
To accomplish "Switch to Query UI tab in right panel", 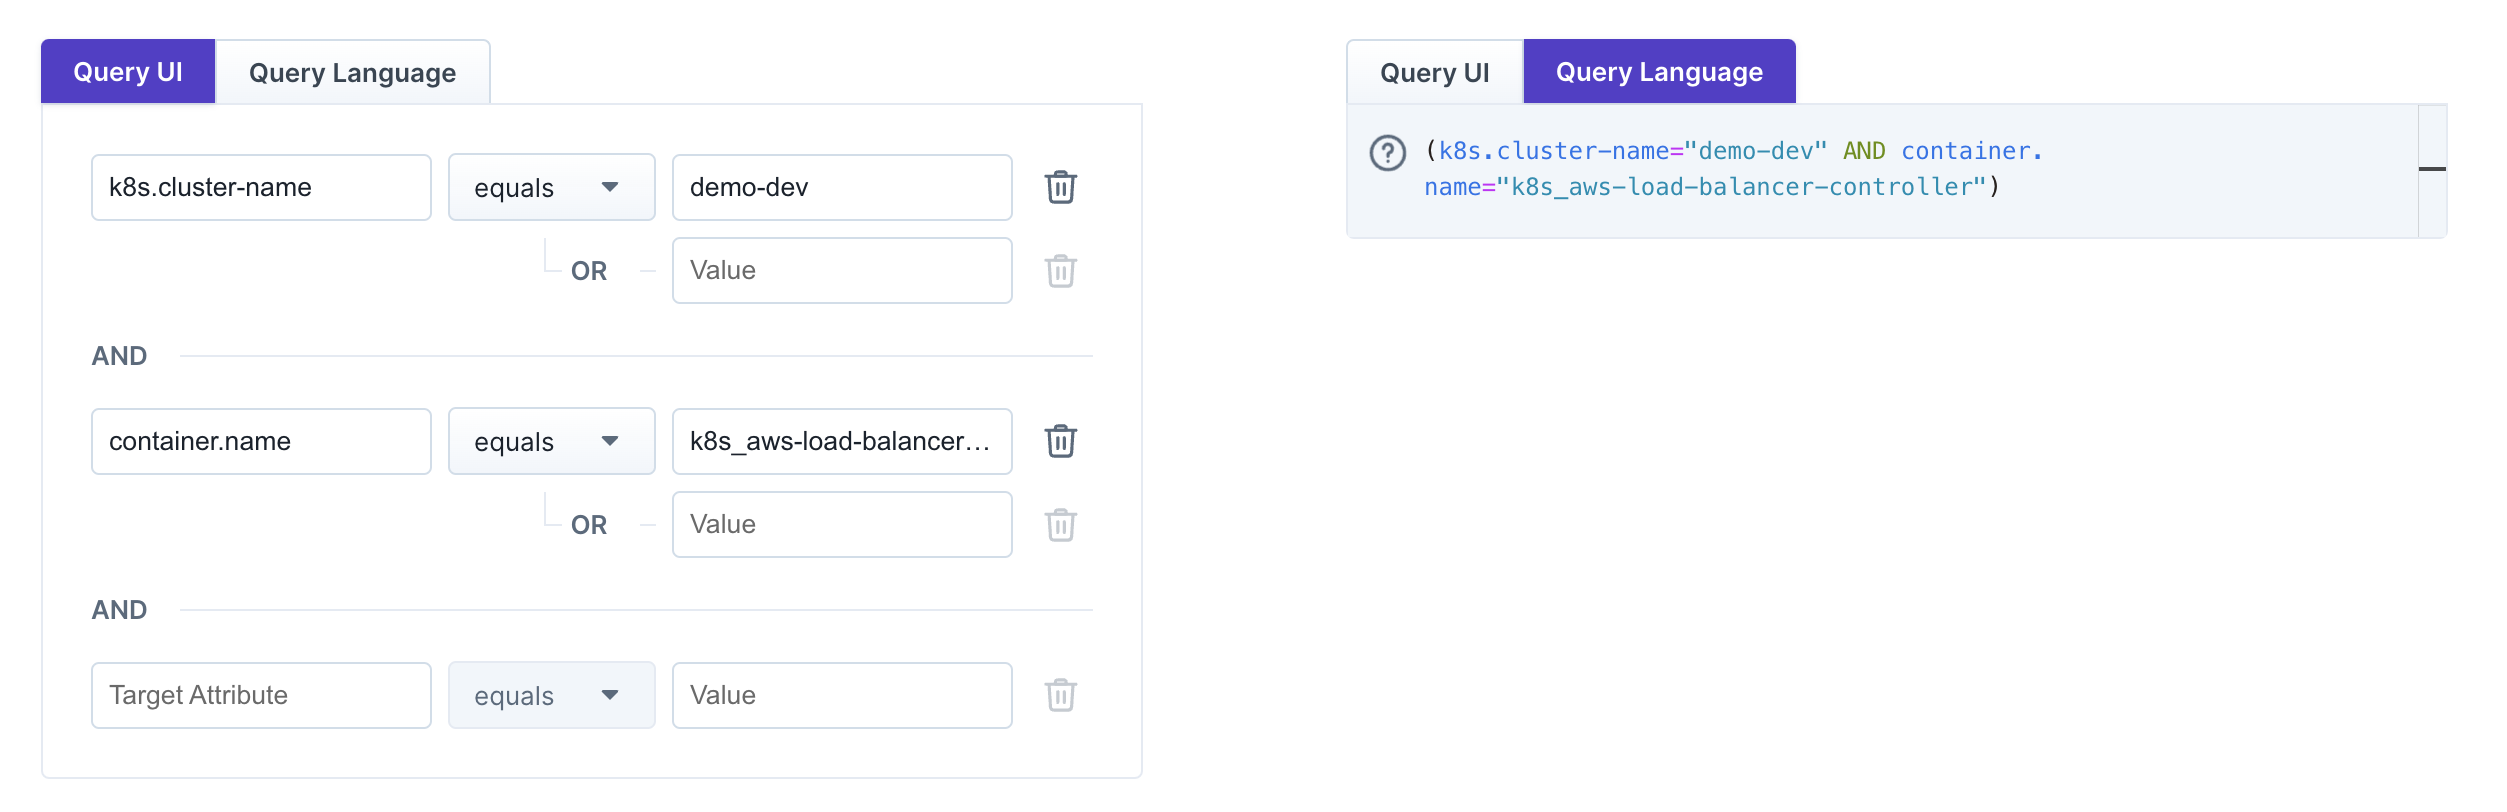I will [x=1434, y=72].
